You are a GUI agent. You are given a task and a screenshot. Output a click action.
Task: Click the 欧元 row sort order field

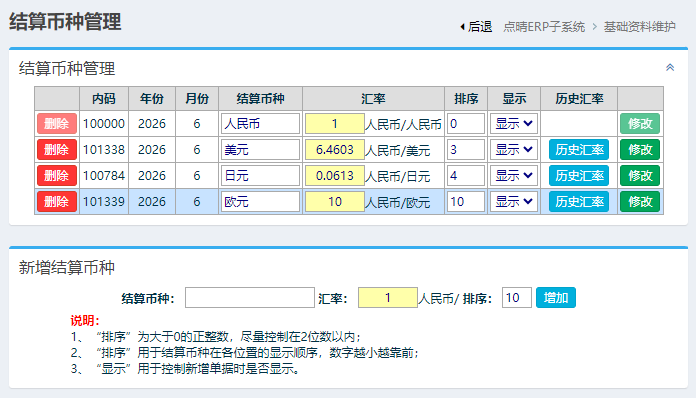(x=466, y=201)
